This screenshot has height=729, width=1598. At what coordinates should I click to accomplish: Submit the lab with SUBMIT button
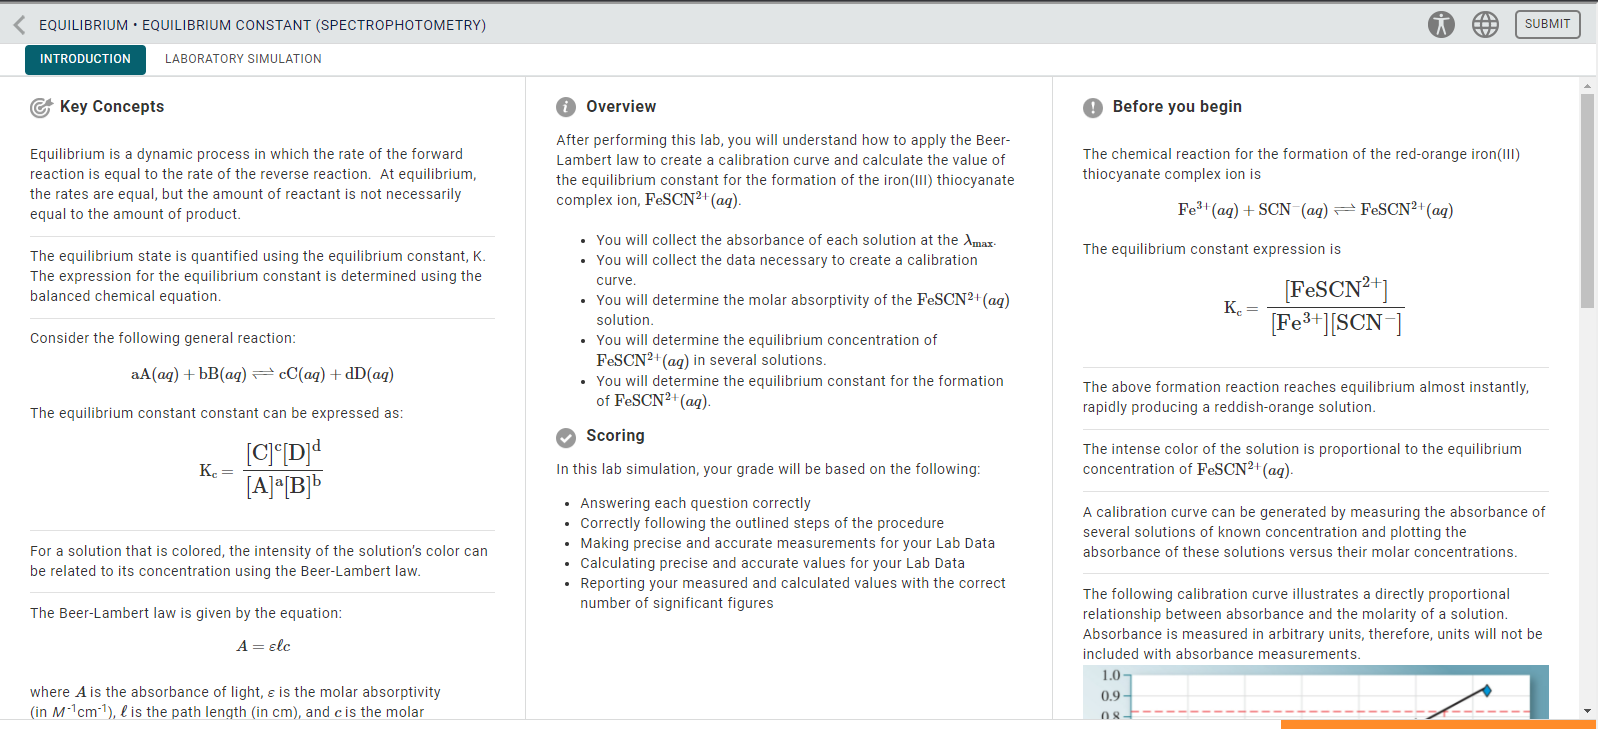click(1547, 24)
